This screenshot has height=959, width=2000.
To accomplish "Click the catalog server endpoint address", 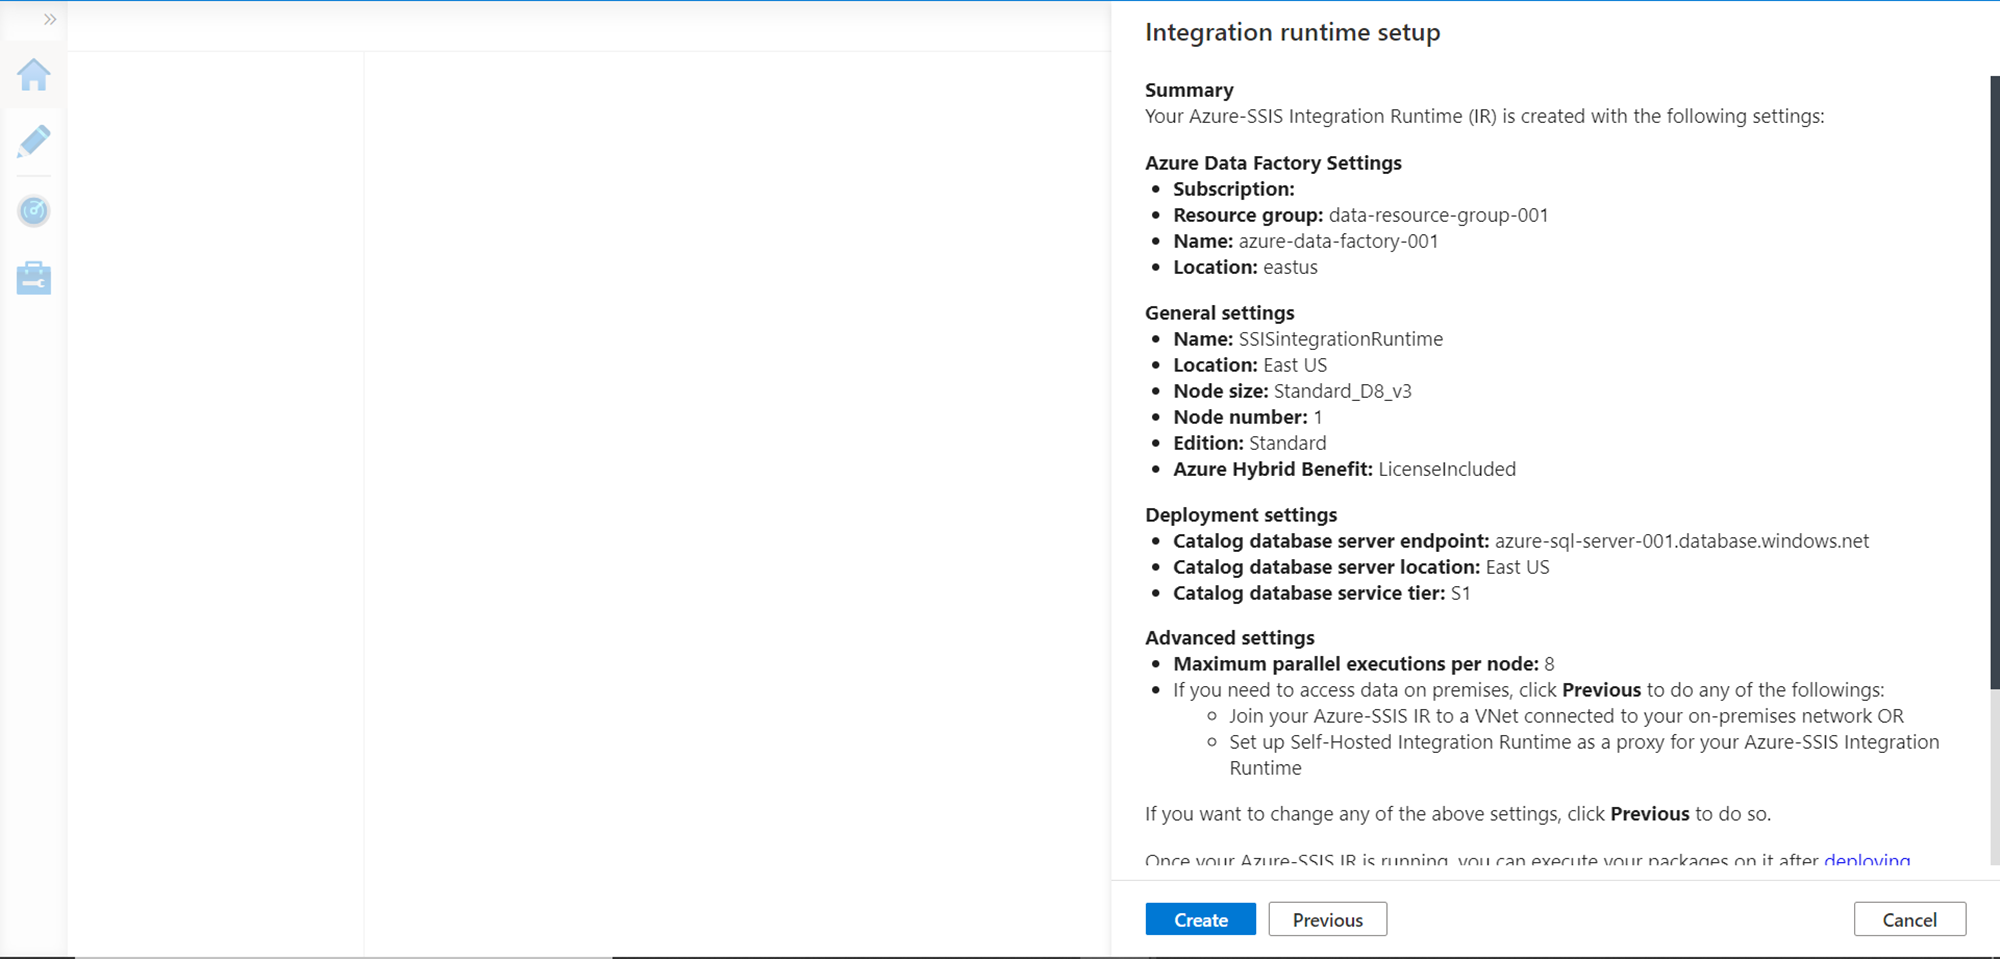I will pyautogui.click(x=1681, y=541).
